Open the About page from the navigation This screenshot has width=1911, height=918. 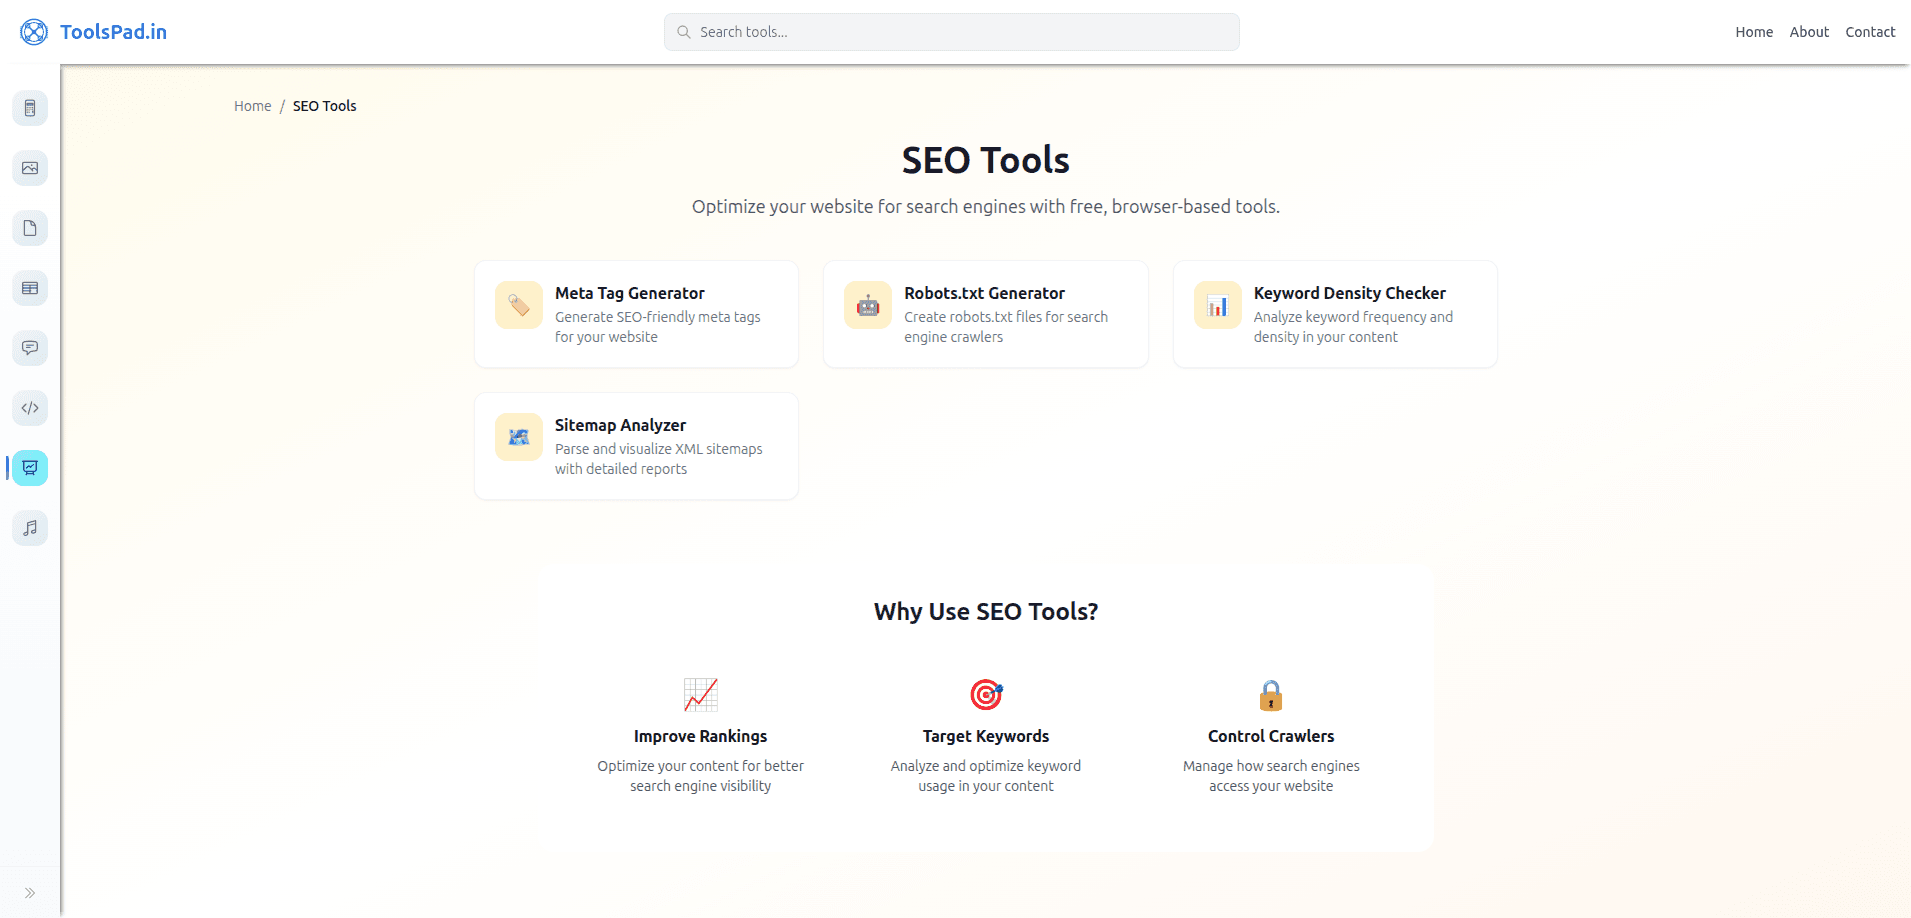[x=1809, y=31]
